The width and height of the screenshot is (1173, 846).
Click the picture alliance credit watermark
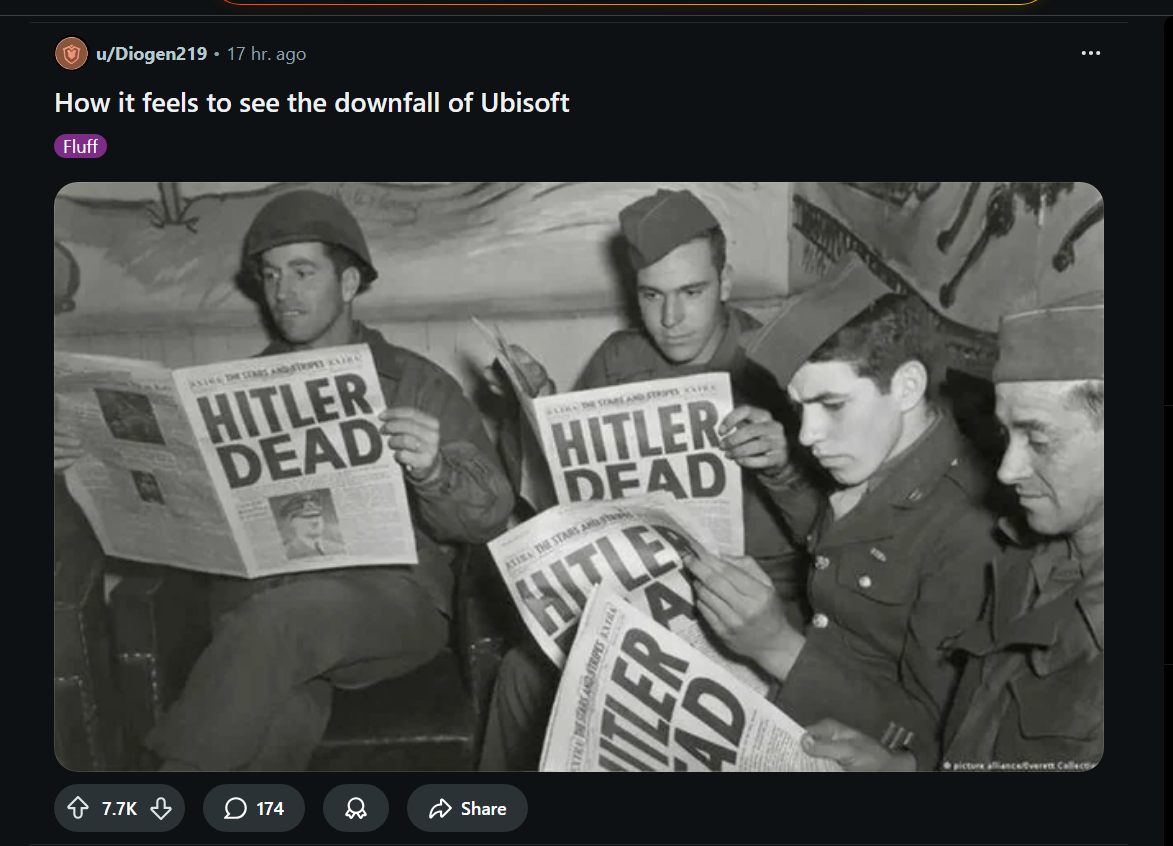point(1021,765)
